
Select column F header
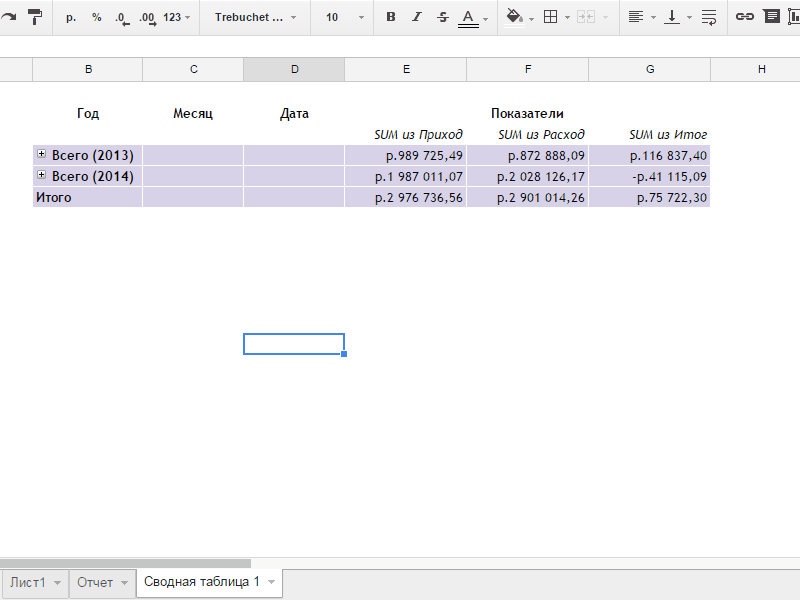pyautogui.click(x=528, y=69)
